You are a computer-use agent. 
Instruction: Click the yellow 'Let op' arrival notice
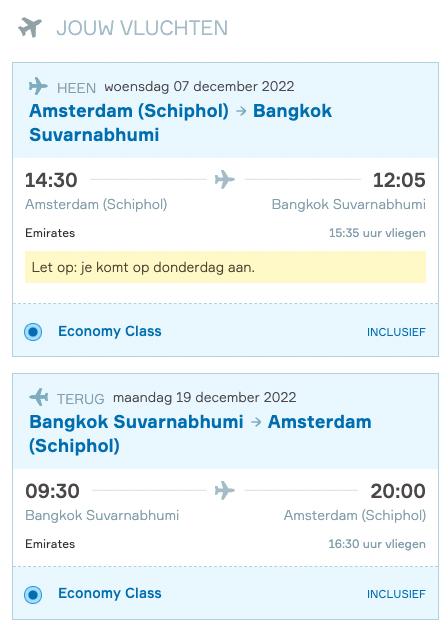point(225,267)
